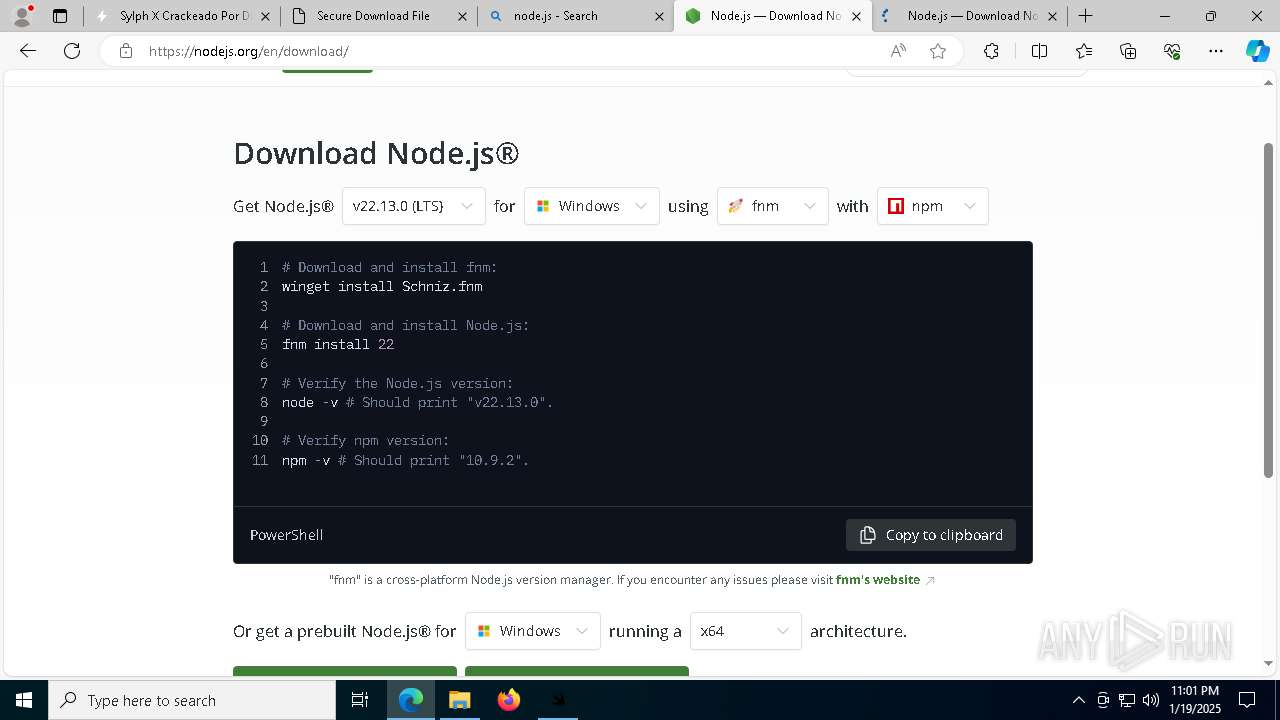Open prebuilt Windows OS dropdown
This screenshot has width=1280, height=720.
pos(533,631)
